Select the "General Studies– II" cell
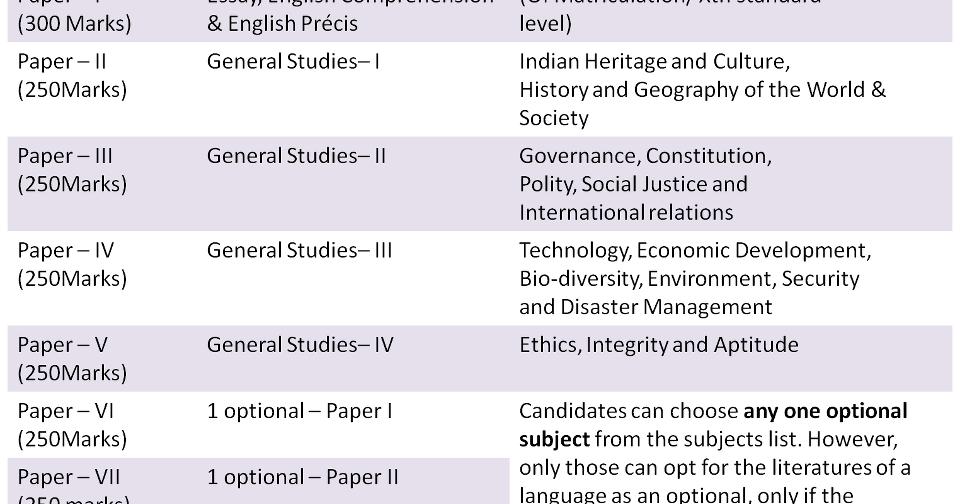960x504 pixels. 296,156
